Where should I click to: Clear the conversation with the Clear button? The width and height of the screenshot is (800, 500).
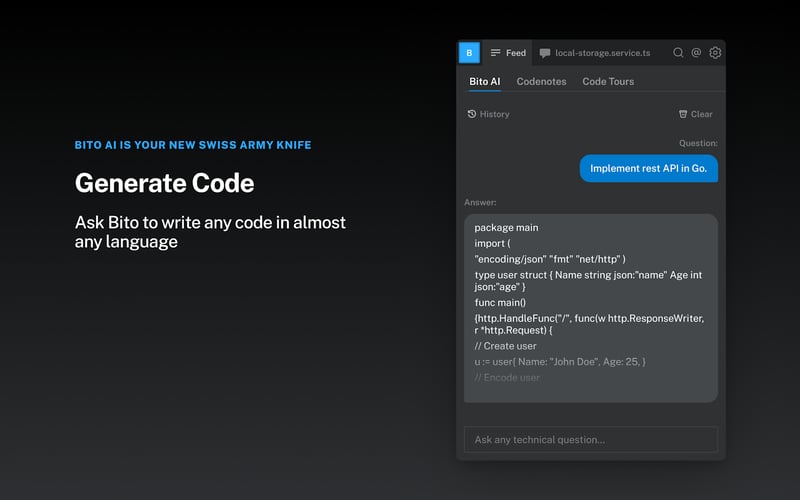point(695,114)
